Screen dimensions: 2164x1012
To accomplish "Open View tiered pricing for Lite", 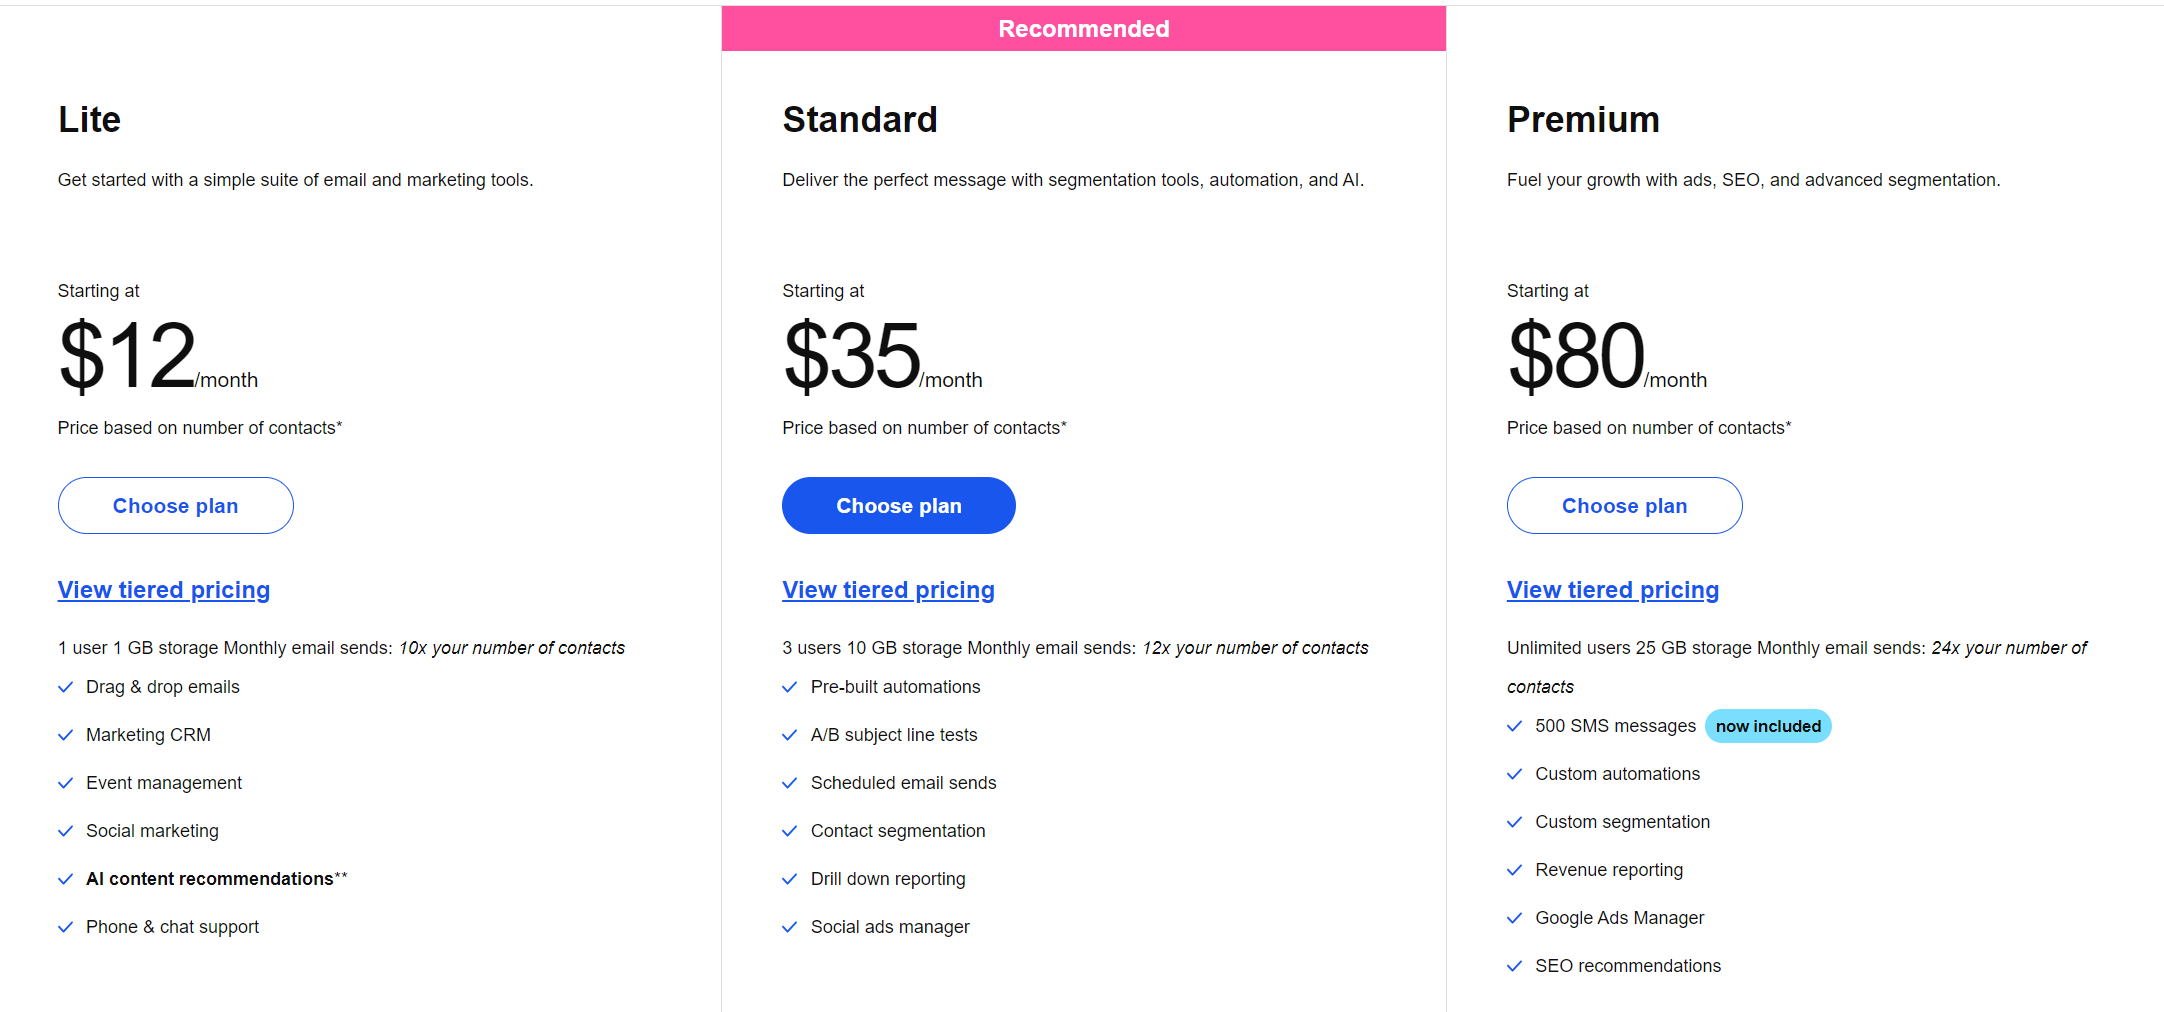I will (x=164, y=590).
